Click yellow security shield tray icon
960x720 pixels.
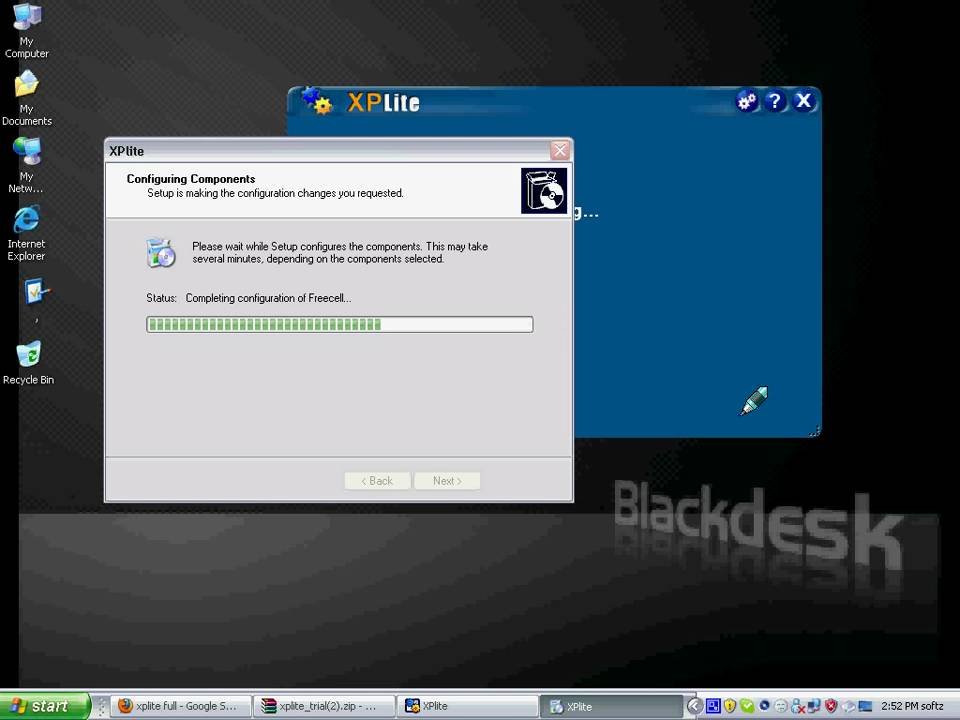coord(730,706)
